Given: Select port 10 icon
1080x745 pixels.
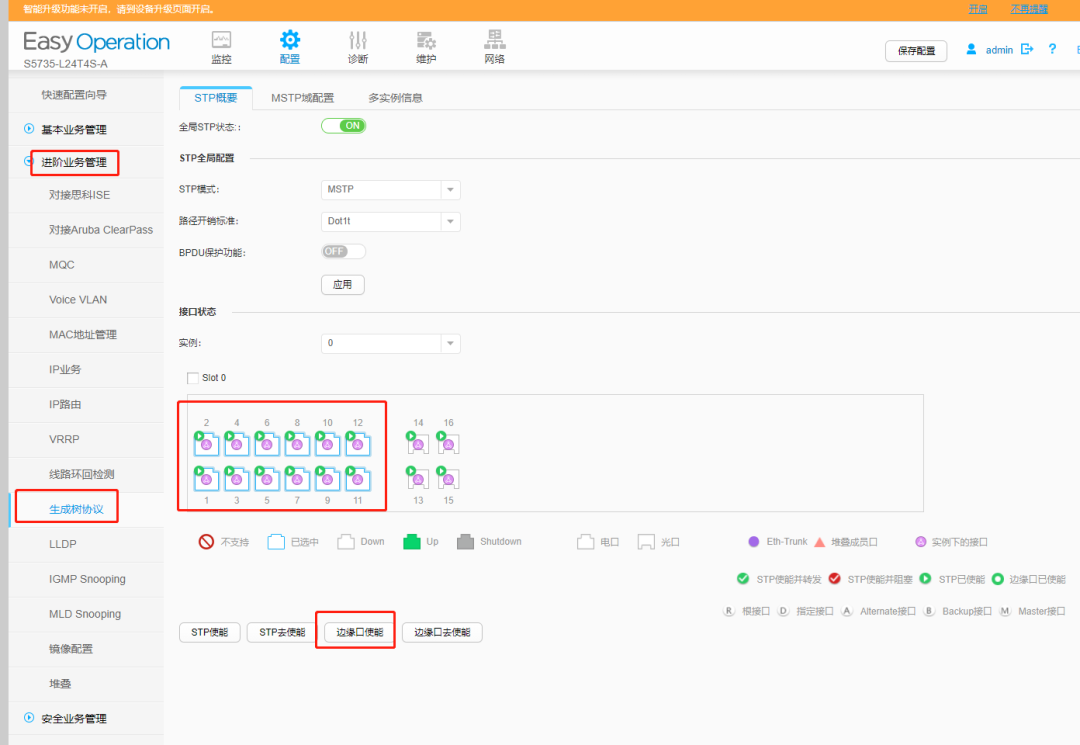Looking at the screenshot, I should (x=327, y=444).
